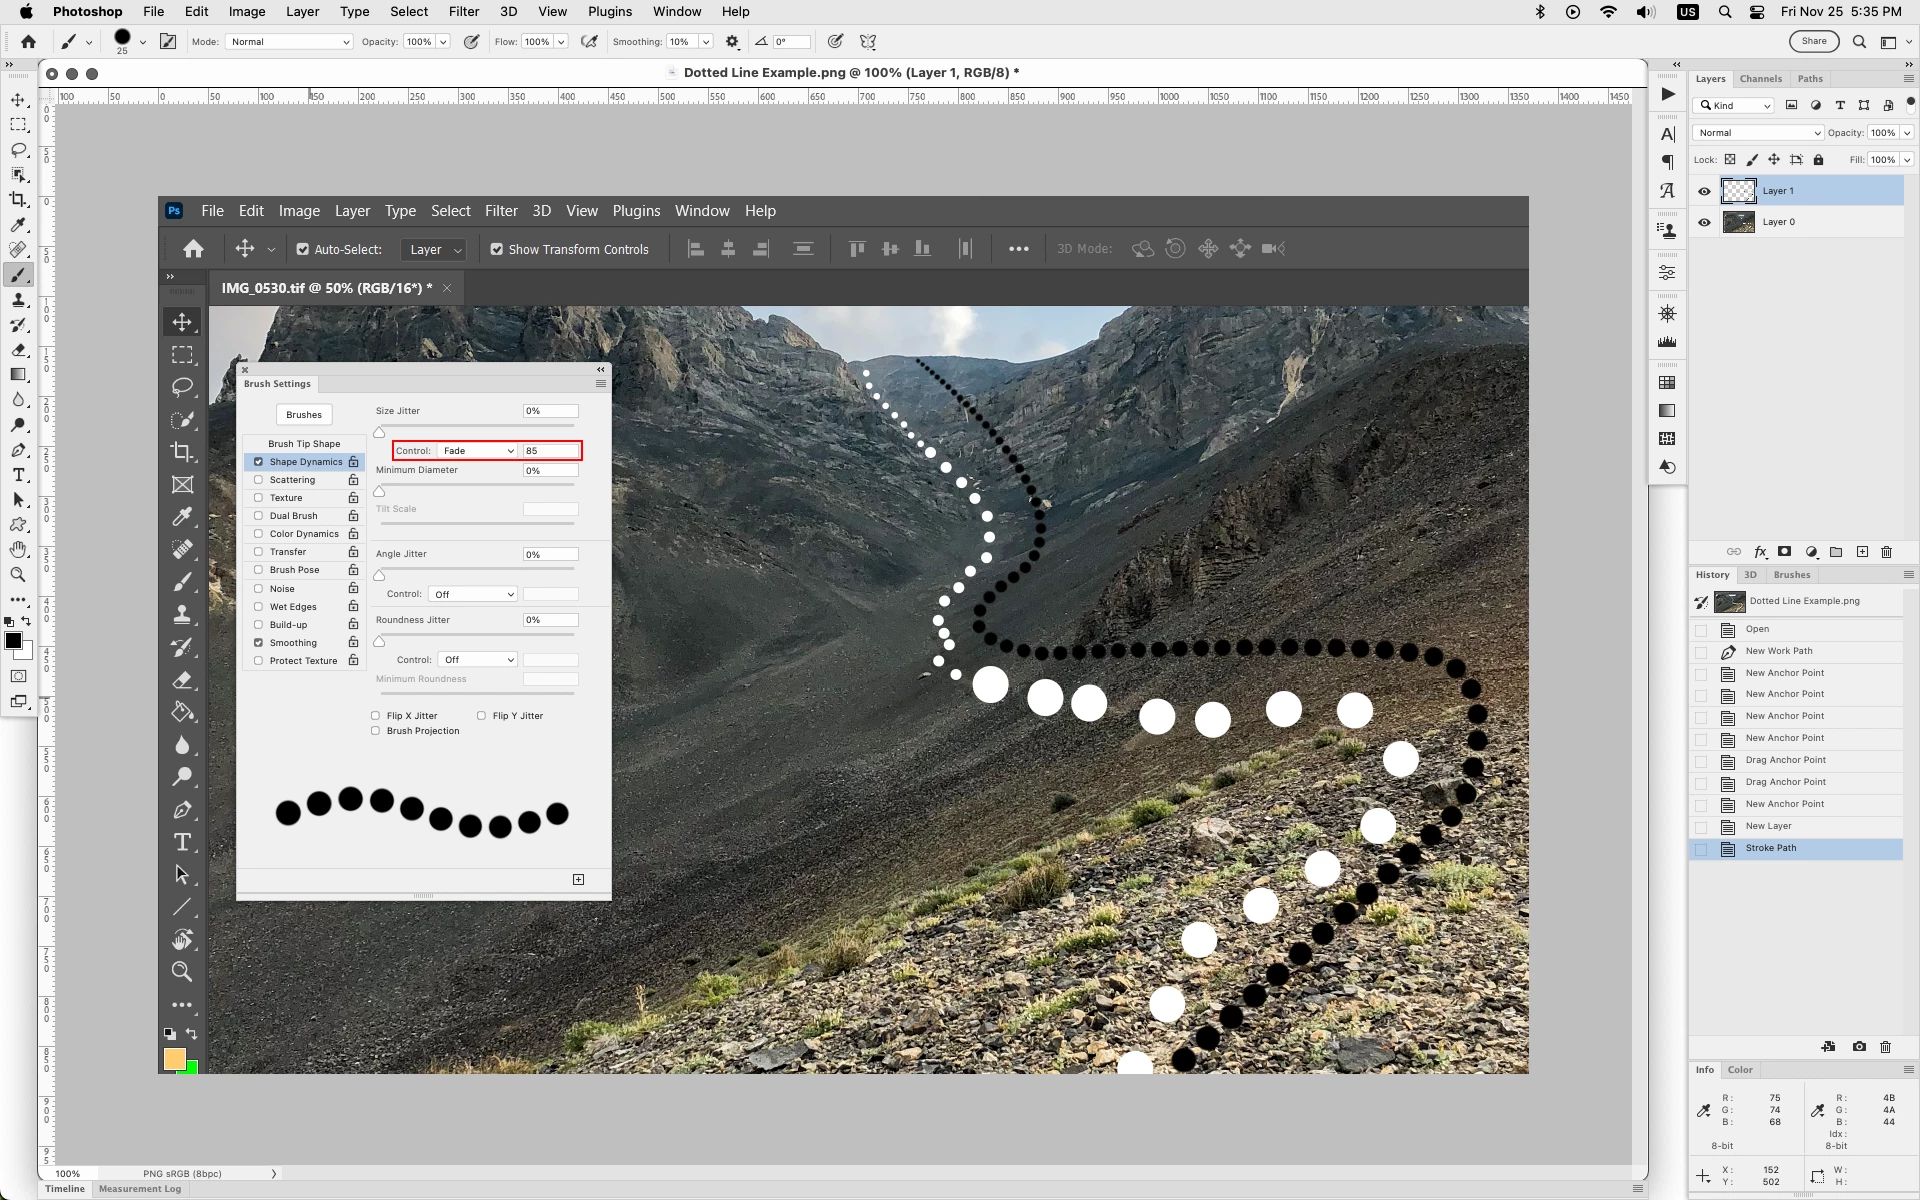Click the Lock all padlock icon in Layers
This screenshot has height=1200, width=1920.
pyautogui.click(x=1819, y=160)
